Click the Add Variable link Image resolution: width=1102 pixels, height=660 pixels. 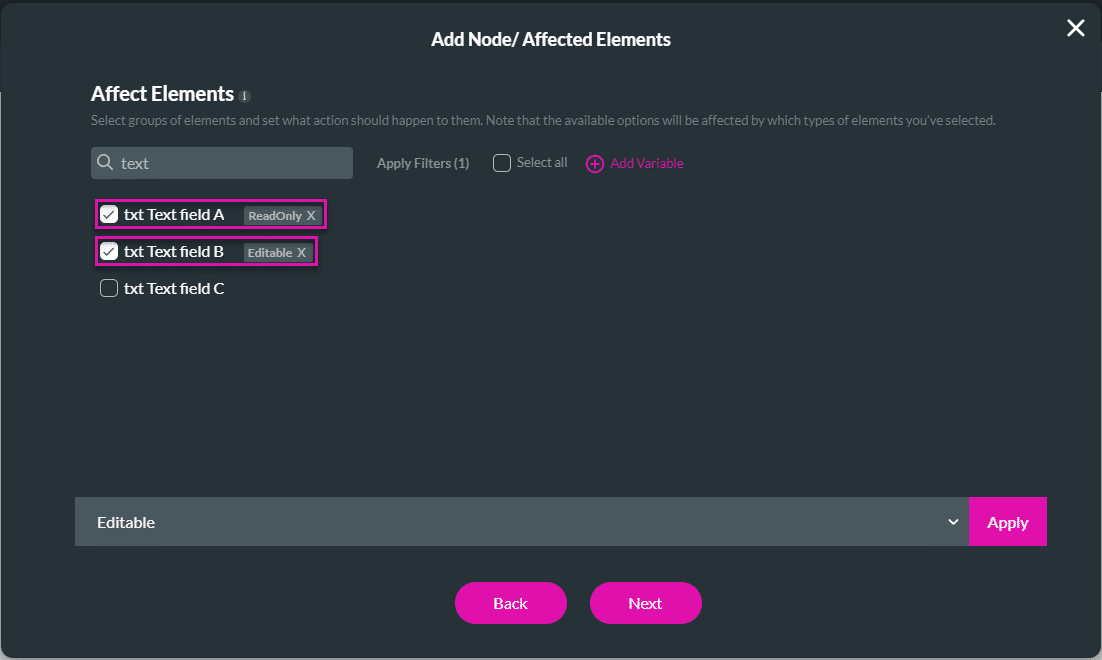pos(647,163)
